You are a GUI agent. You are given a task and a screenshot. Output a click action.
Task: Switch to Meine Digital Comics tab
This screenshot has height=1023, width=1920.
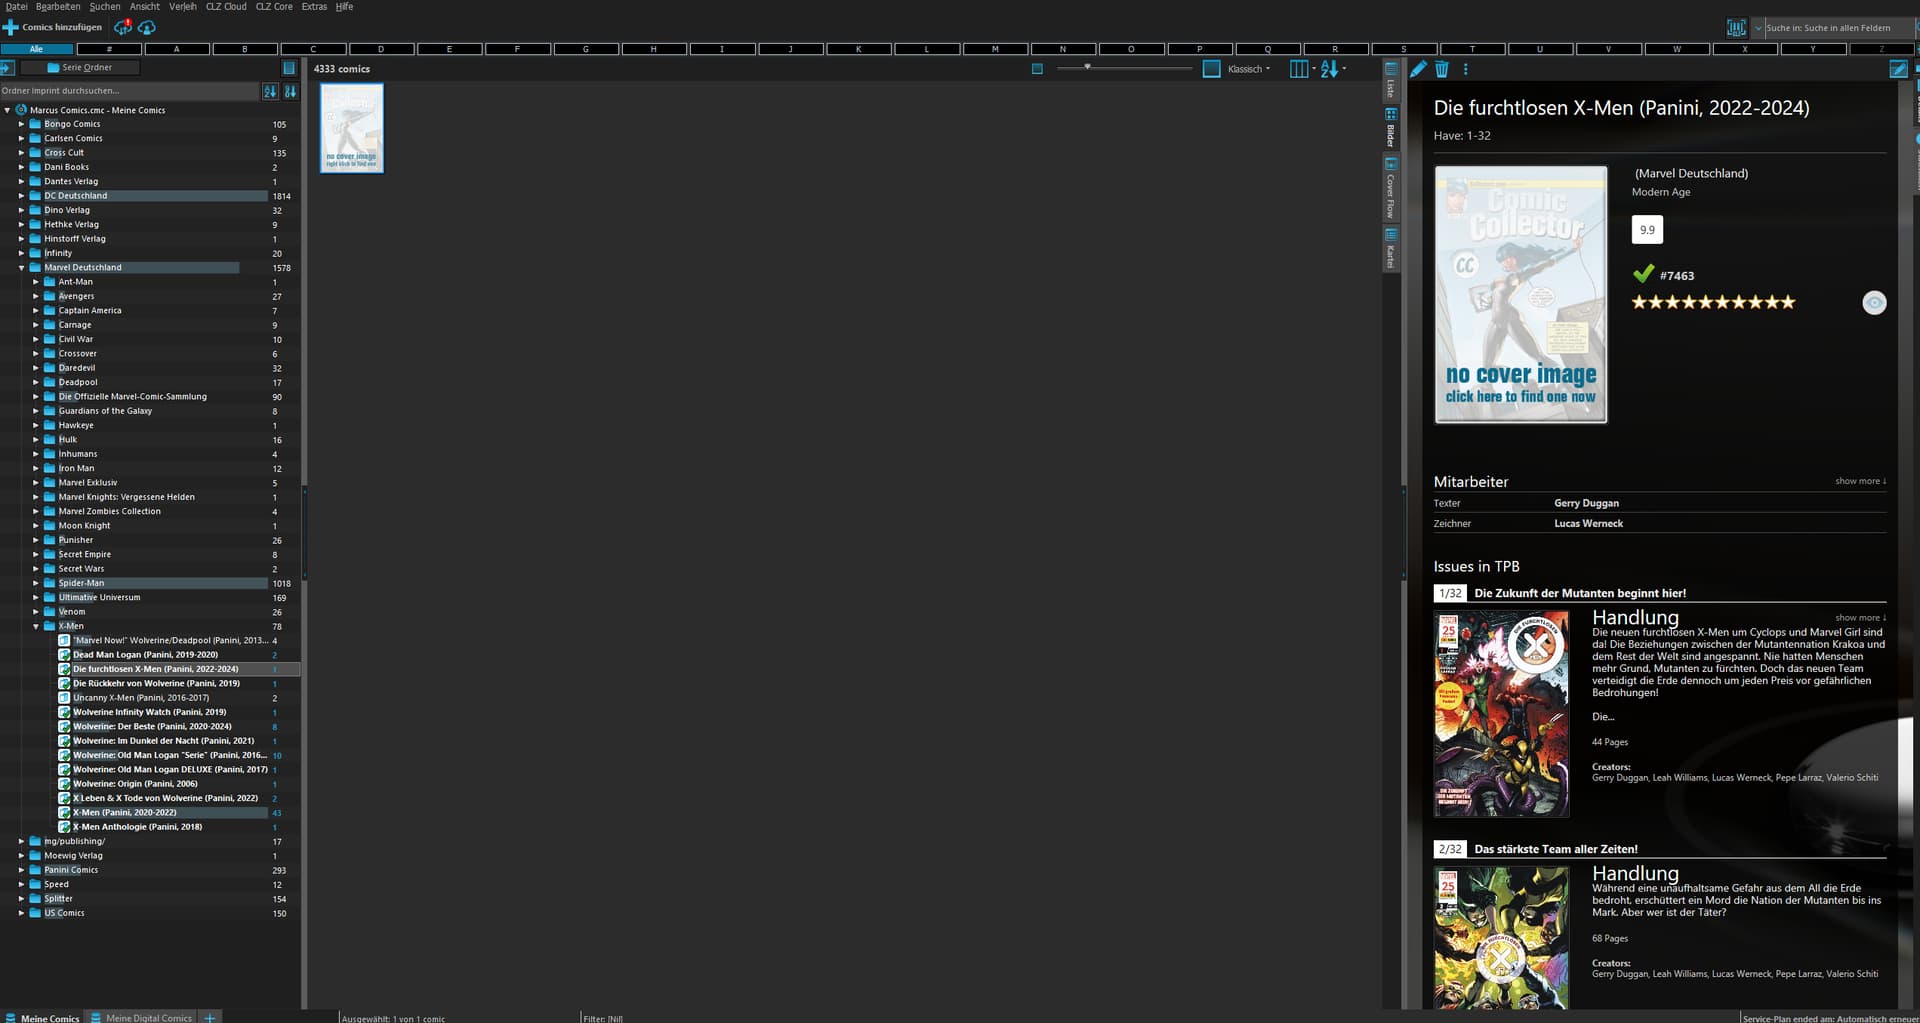click(x=141, y=1017)
